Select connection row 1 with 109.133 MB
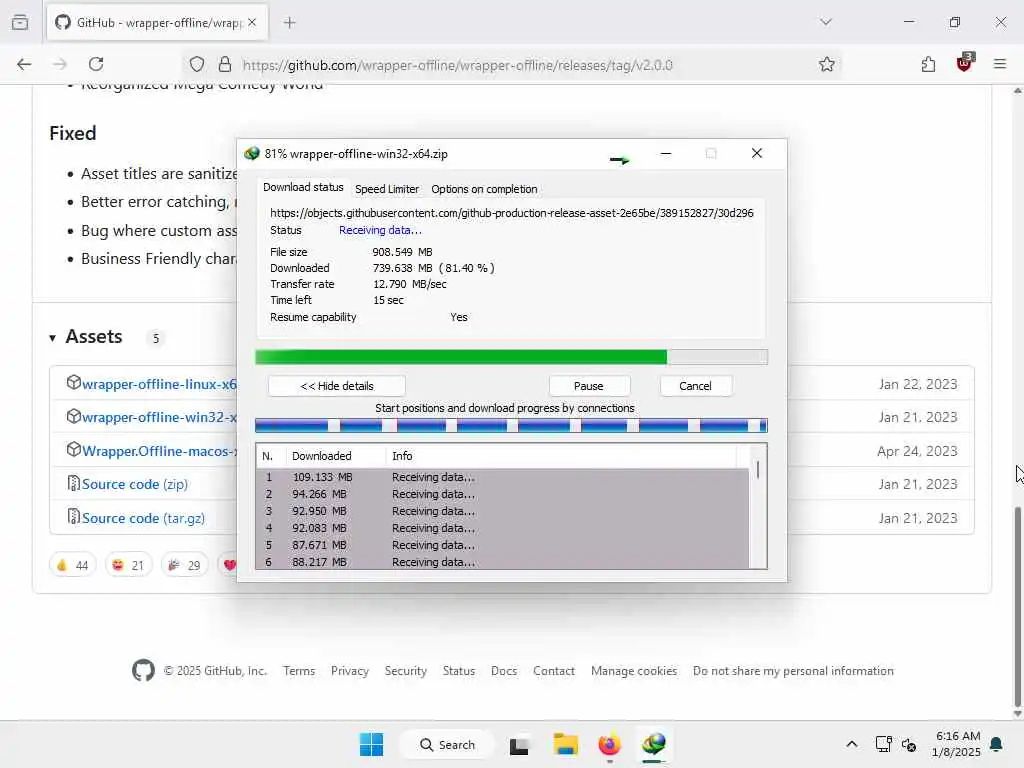The height and width of the screenshot is (768, 1024). [x=503, y=477]
